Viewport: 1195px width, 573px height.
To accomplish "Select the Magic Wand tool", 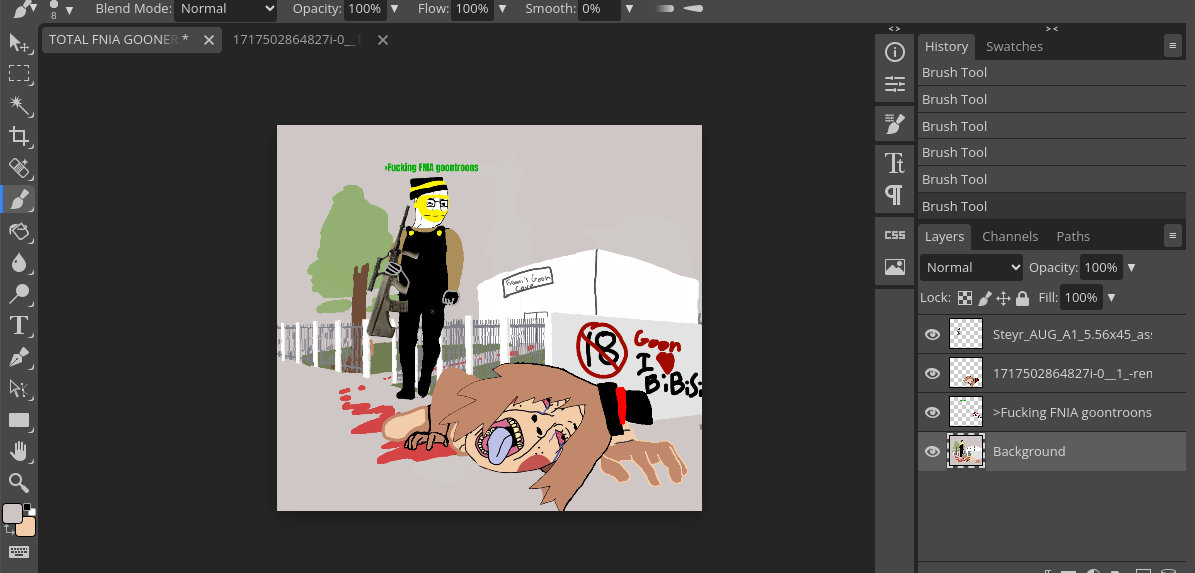I will [x=18, y=105].
